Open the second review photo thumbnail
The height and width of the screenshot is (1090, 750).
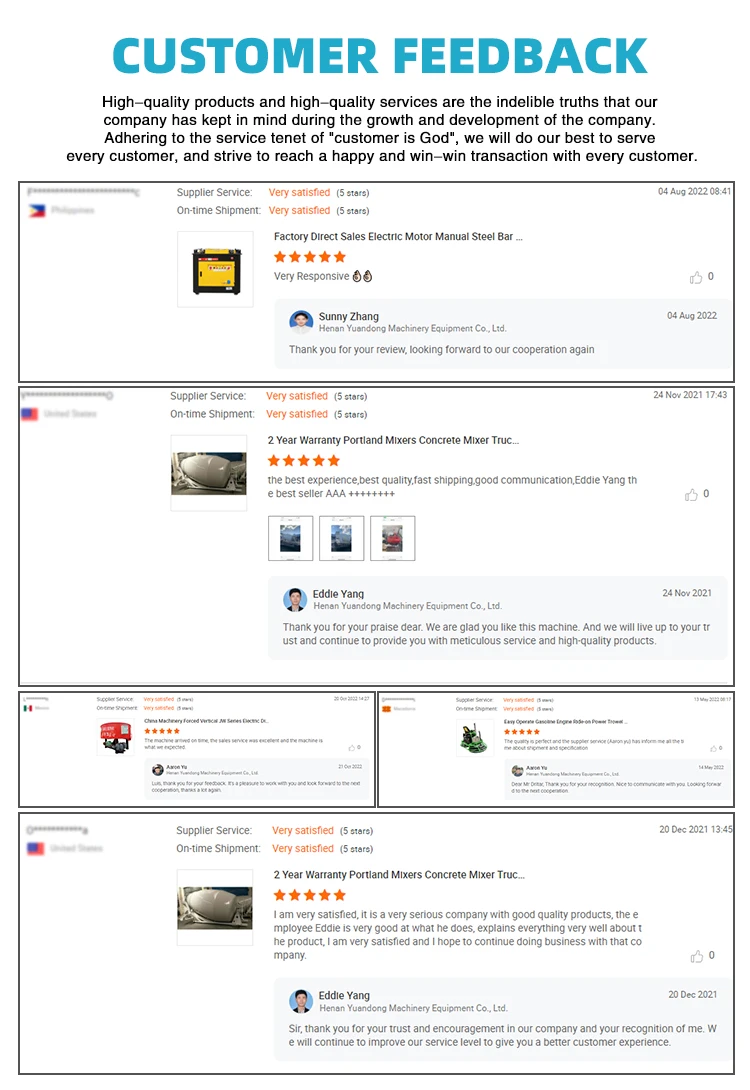tap(341, 538)
